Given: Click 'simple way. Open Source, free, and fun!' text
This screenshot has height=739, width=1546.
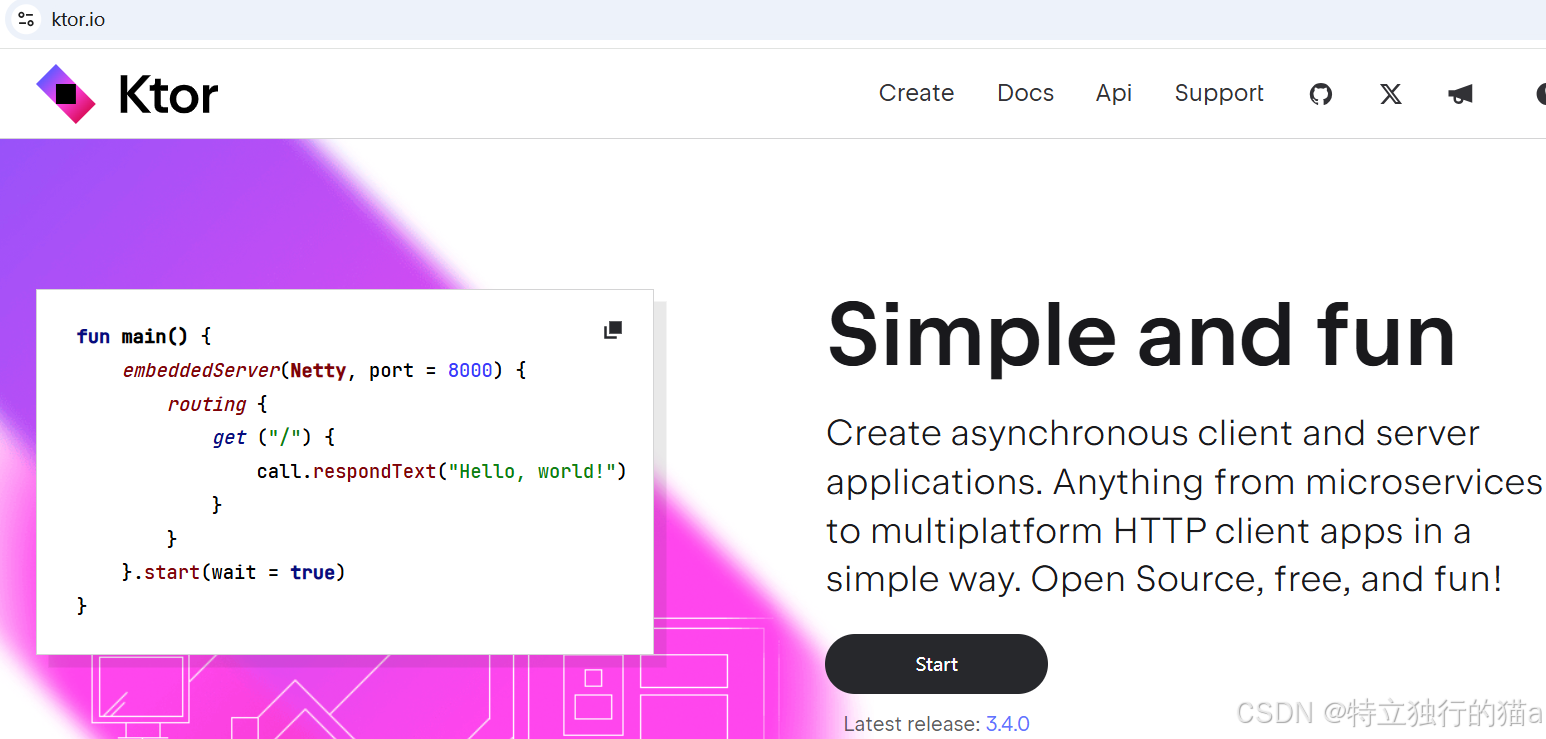Looking at the screenshot, I should [x=1164, y=579].
